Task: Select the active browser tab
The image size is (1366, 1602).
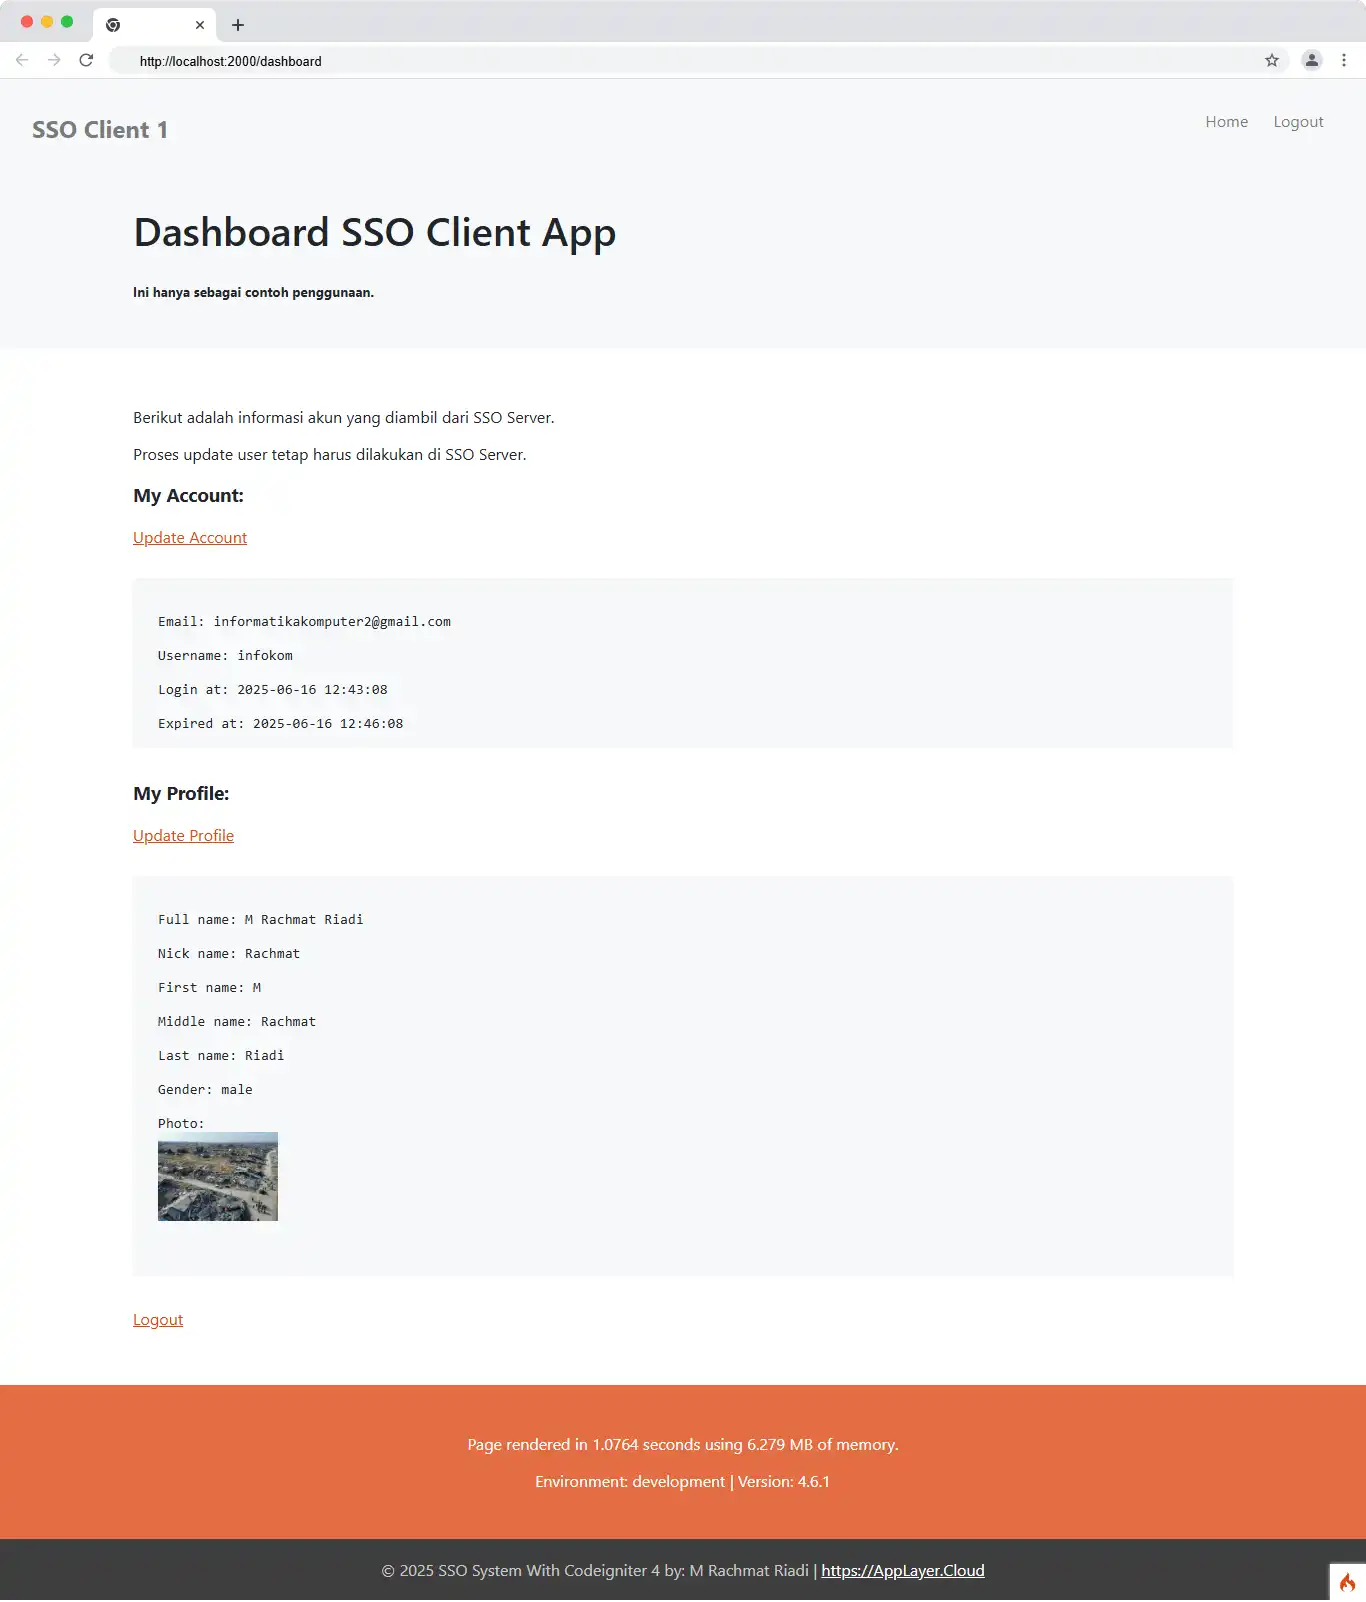Action: point(154,25)
